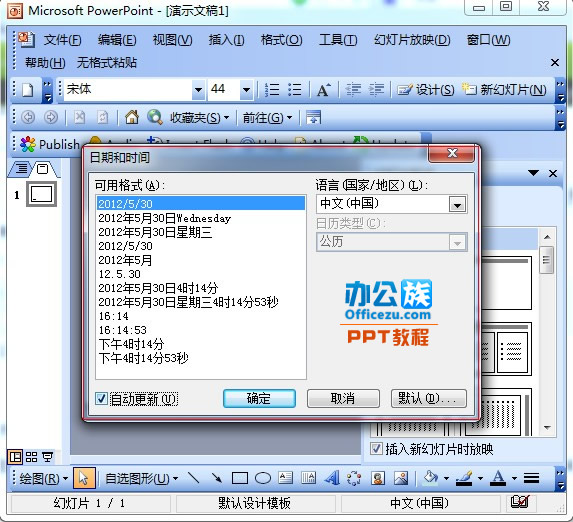The width and height of the screenshot is (573, 522).
Task: Click the Show Only Web Toolbar icon
Action: click(313, 117)
